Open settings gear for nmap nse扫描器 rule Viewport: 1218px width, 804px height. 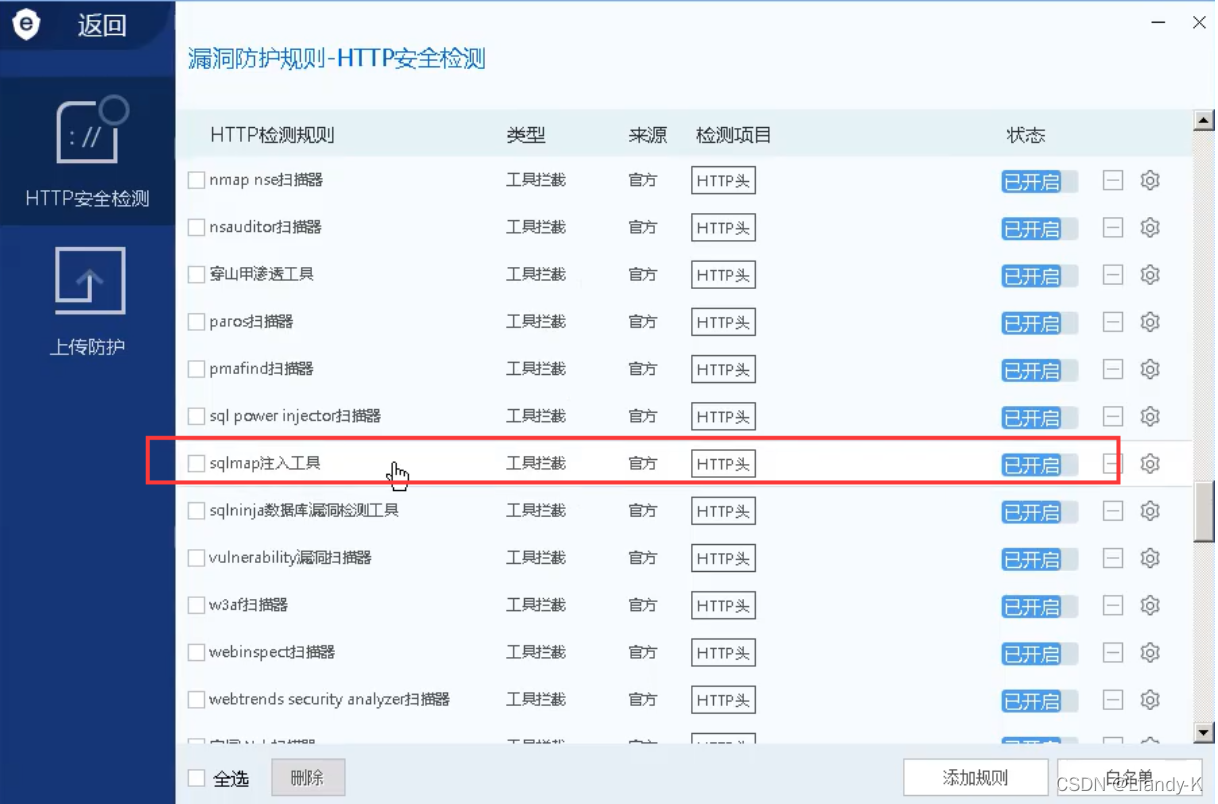(x=1150, y=181)
